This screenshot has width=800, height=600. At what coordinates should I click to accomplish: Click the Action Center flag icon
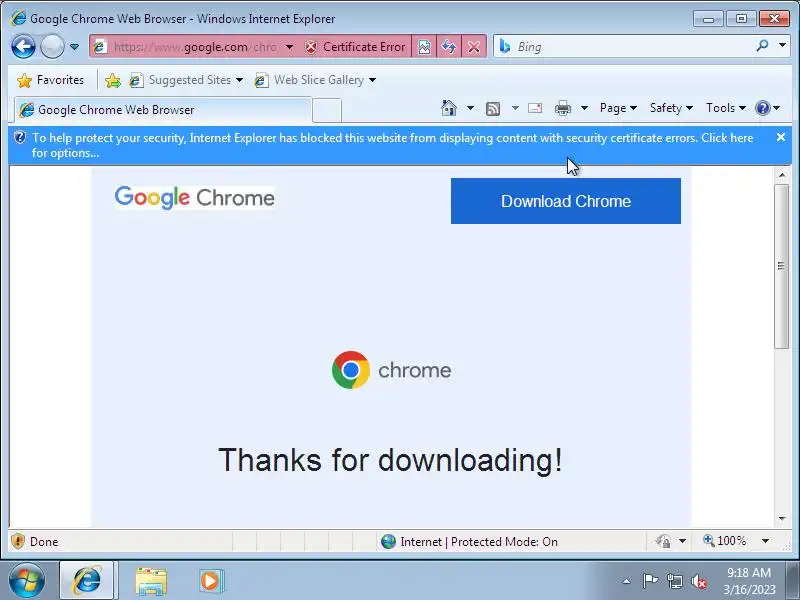(650, 581)
